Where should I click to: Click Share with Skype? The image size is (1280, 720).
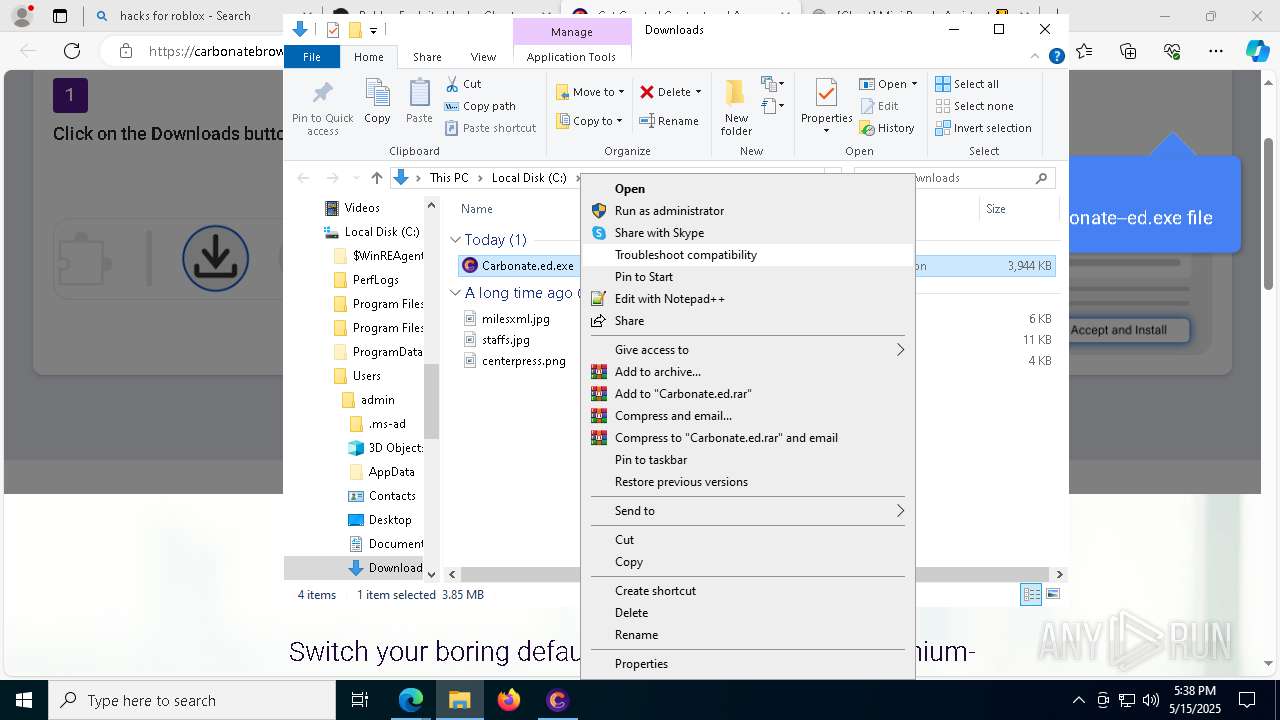point(747,233)
